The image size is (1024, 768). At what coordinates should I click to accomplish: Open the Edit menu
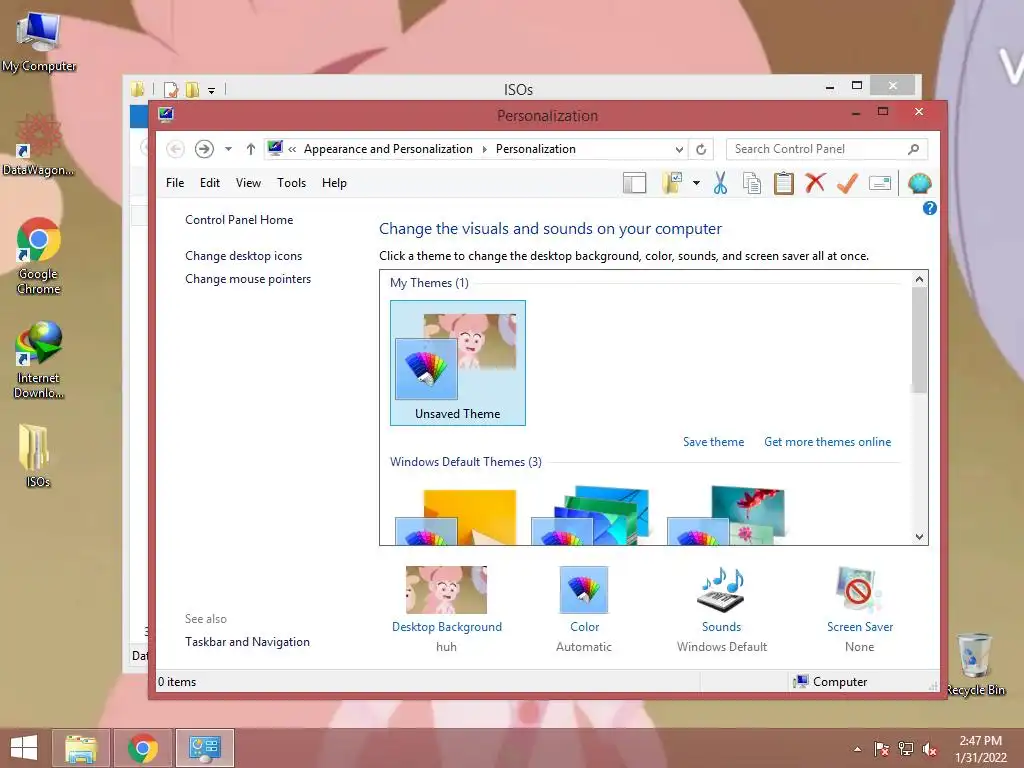point(210,183)
